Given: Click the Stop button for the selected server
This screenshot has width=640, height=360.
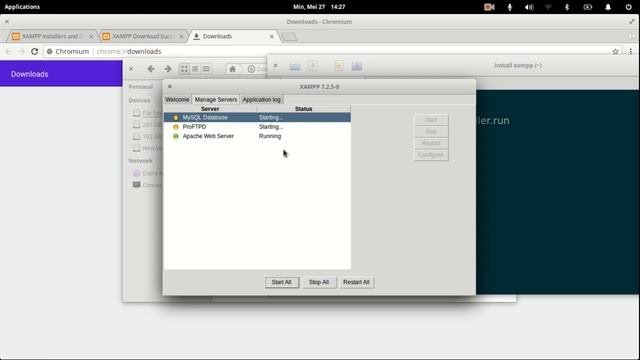Looking at the screenshot, I should click(x=431, y=131).
